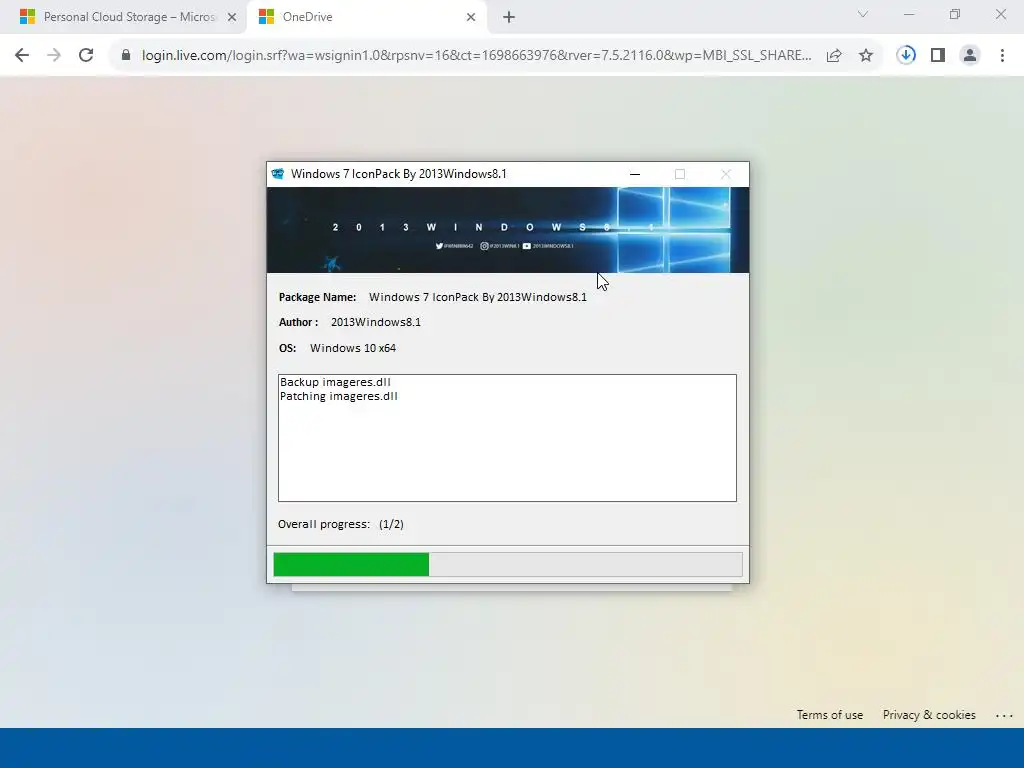Click the browser forward arrow

coord(54,55)
